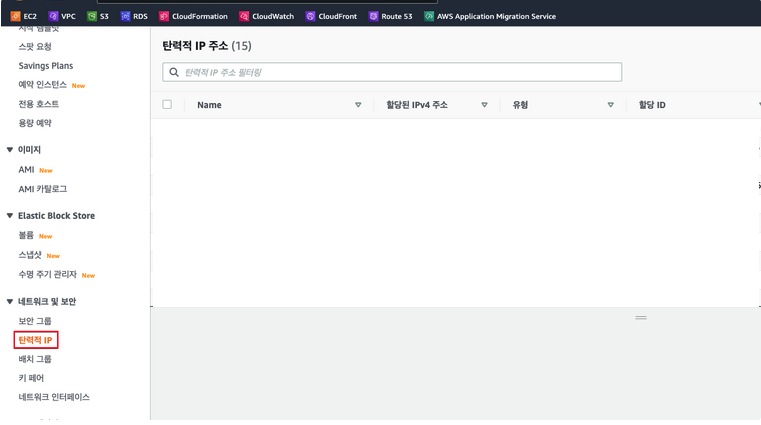Collapse the Elastic Block Store section

coord(10,216)
